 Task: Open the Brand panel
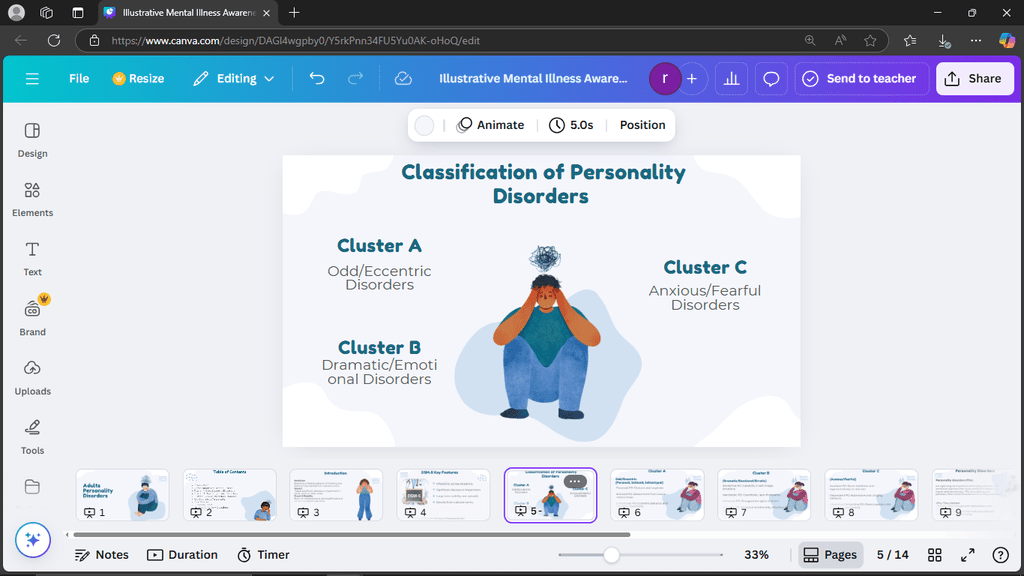tap(32, 318)
